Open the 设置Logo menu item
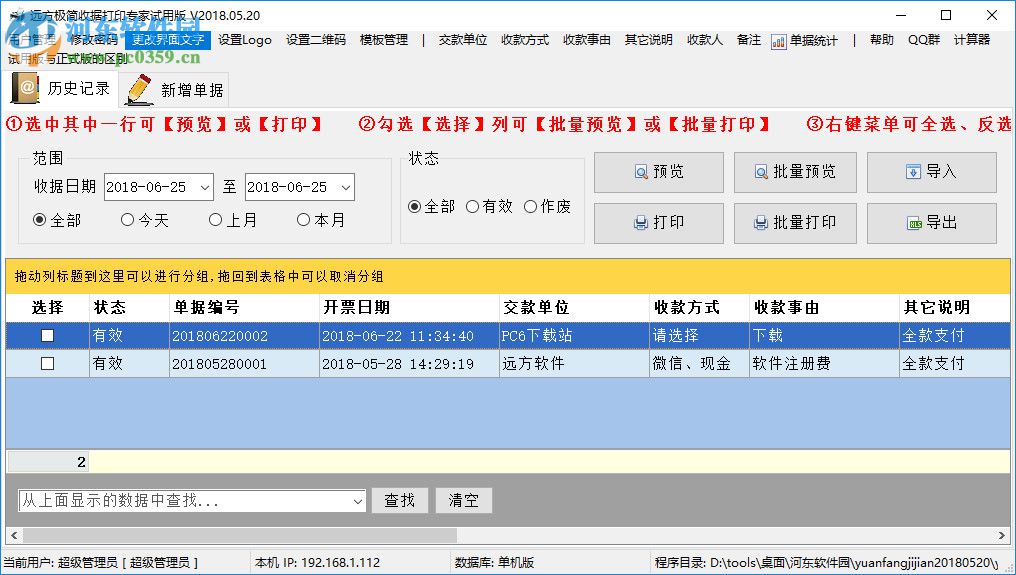The height and width of the screenshot is (575, 1016). [x=245, y=40]
